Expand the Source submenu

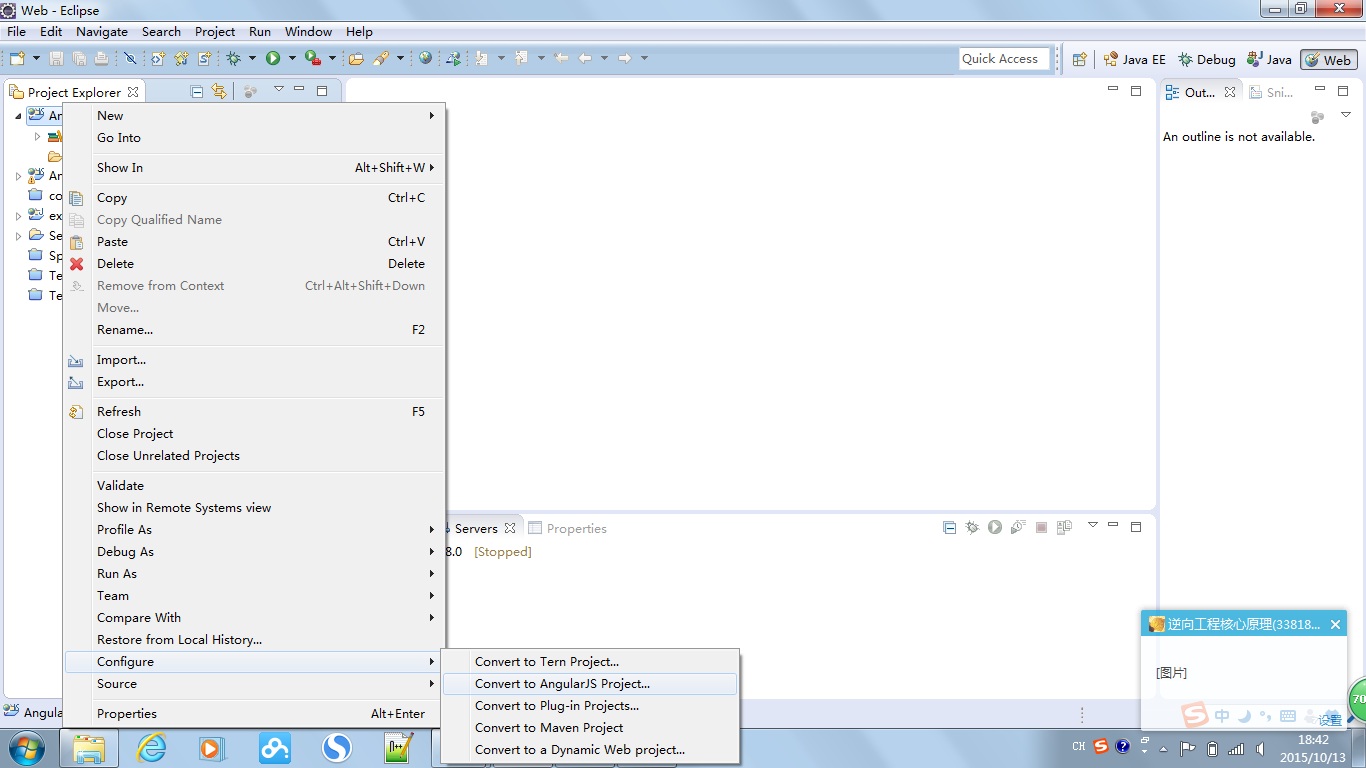[x=254, y=684]
